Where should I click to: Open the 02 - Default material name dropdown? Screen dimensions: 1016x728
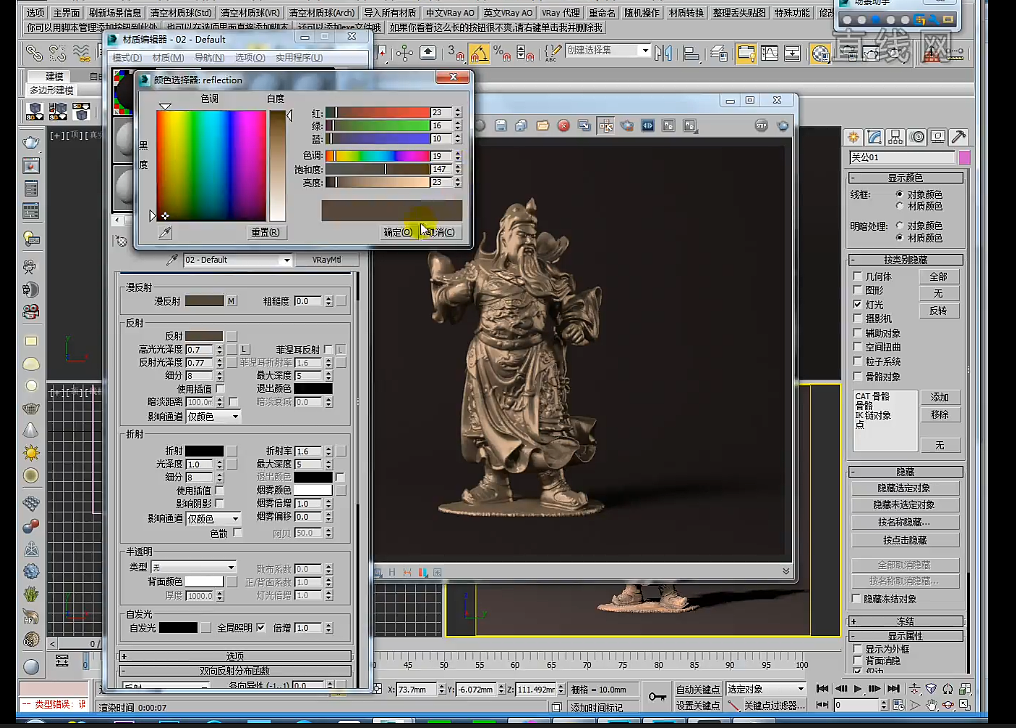pyautogui.click(x=286, y=260)
